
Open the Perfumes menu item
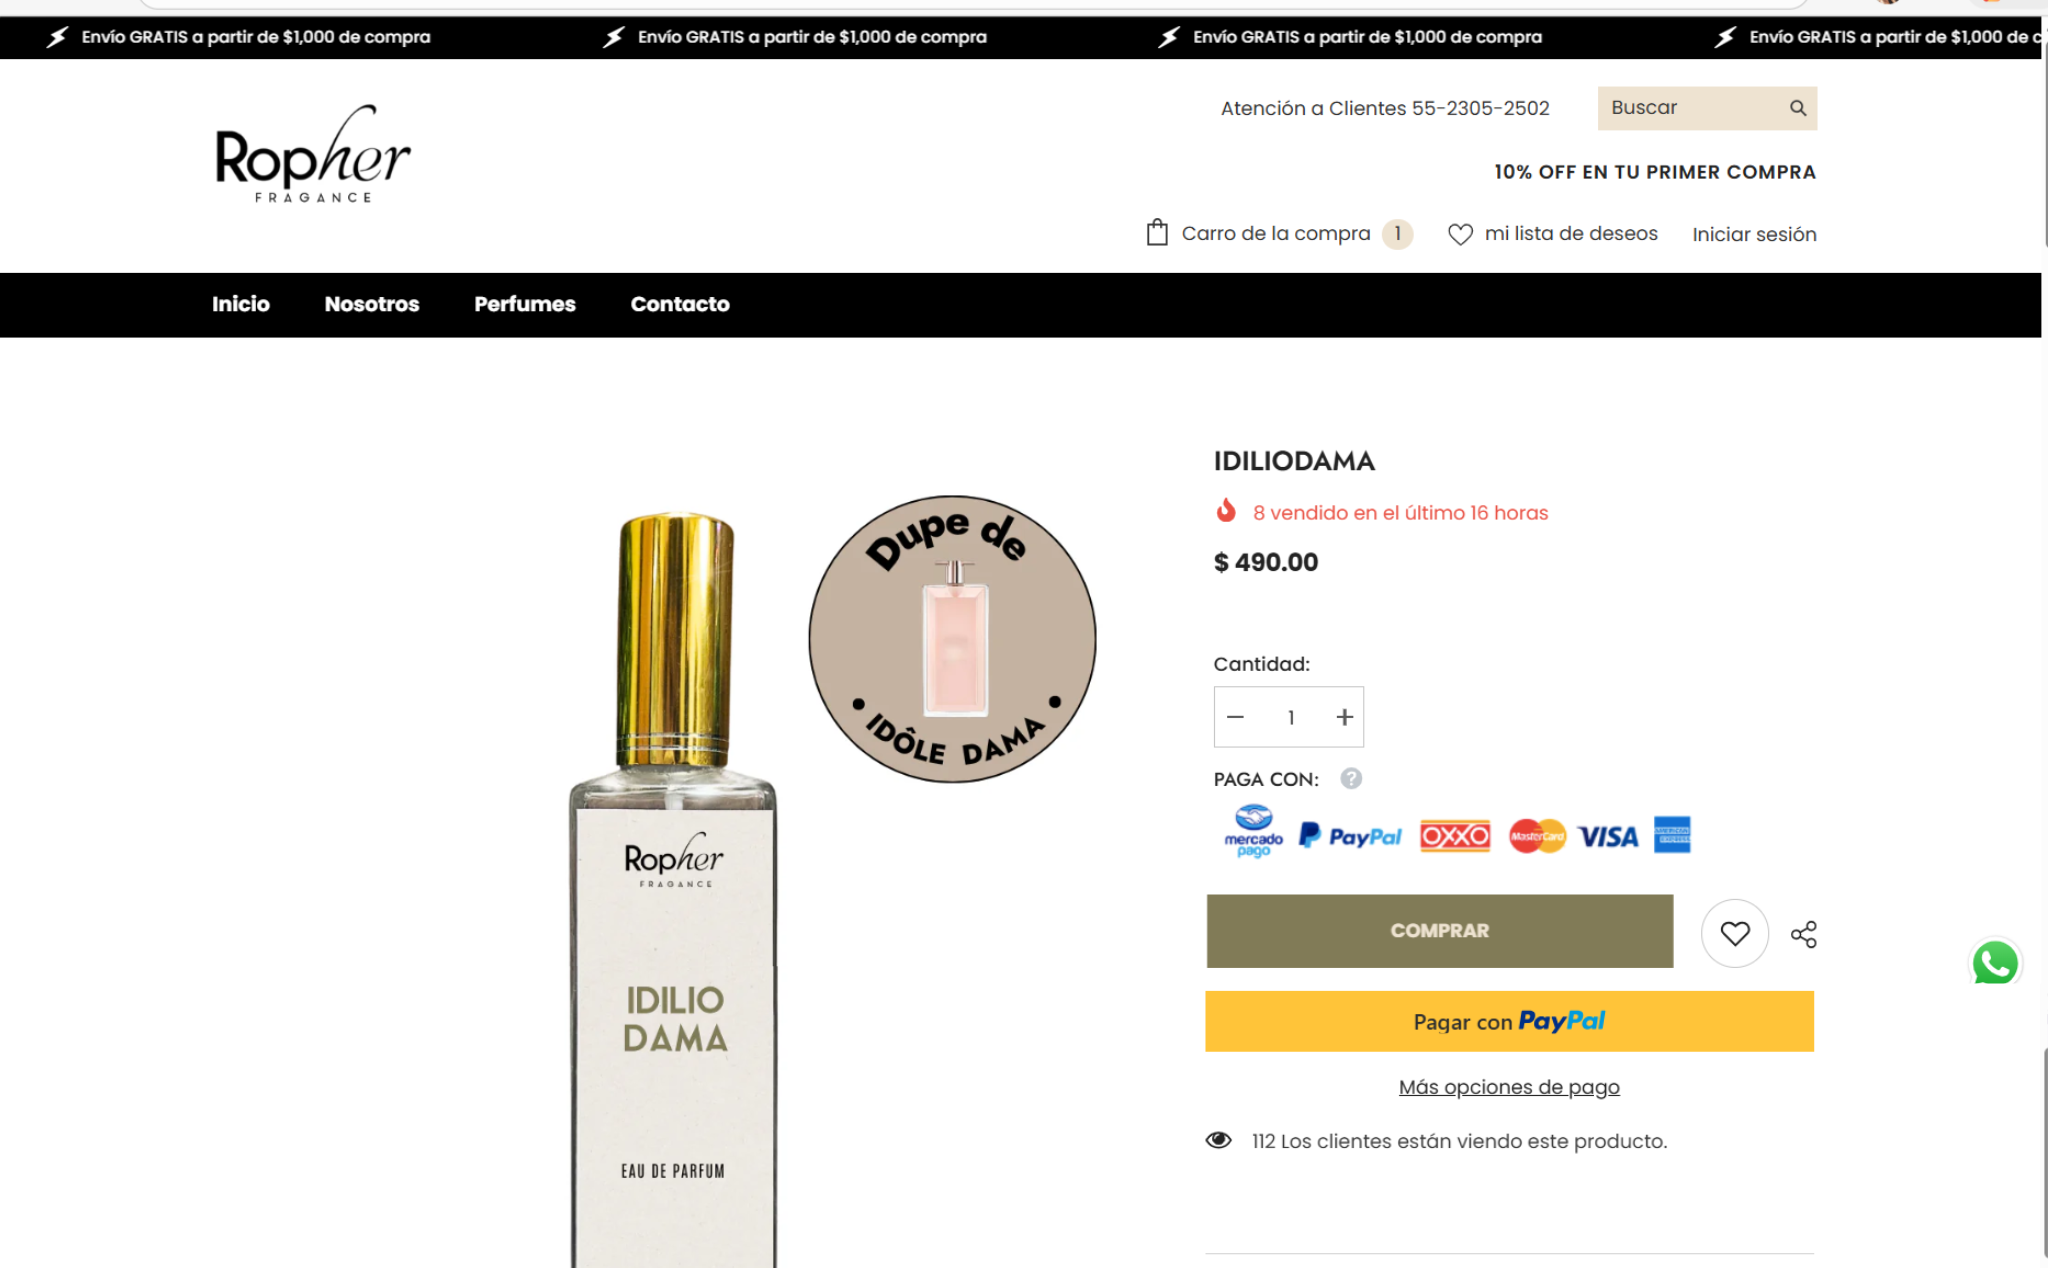[525, 304]
